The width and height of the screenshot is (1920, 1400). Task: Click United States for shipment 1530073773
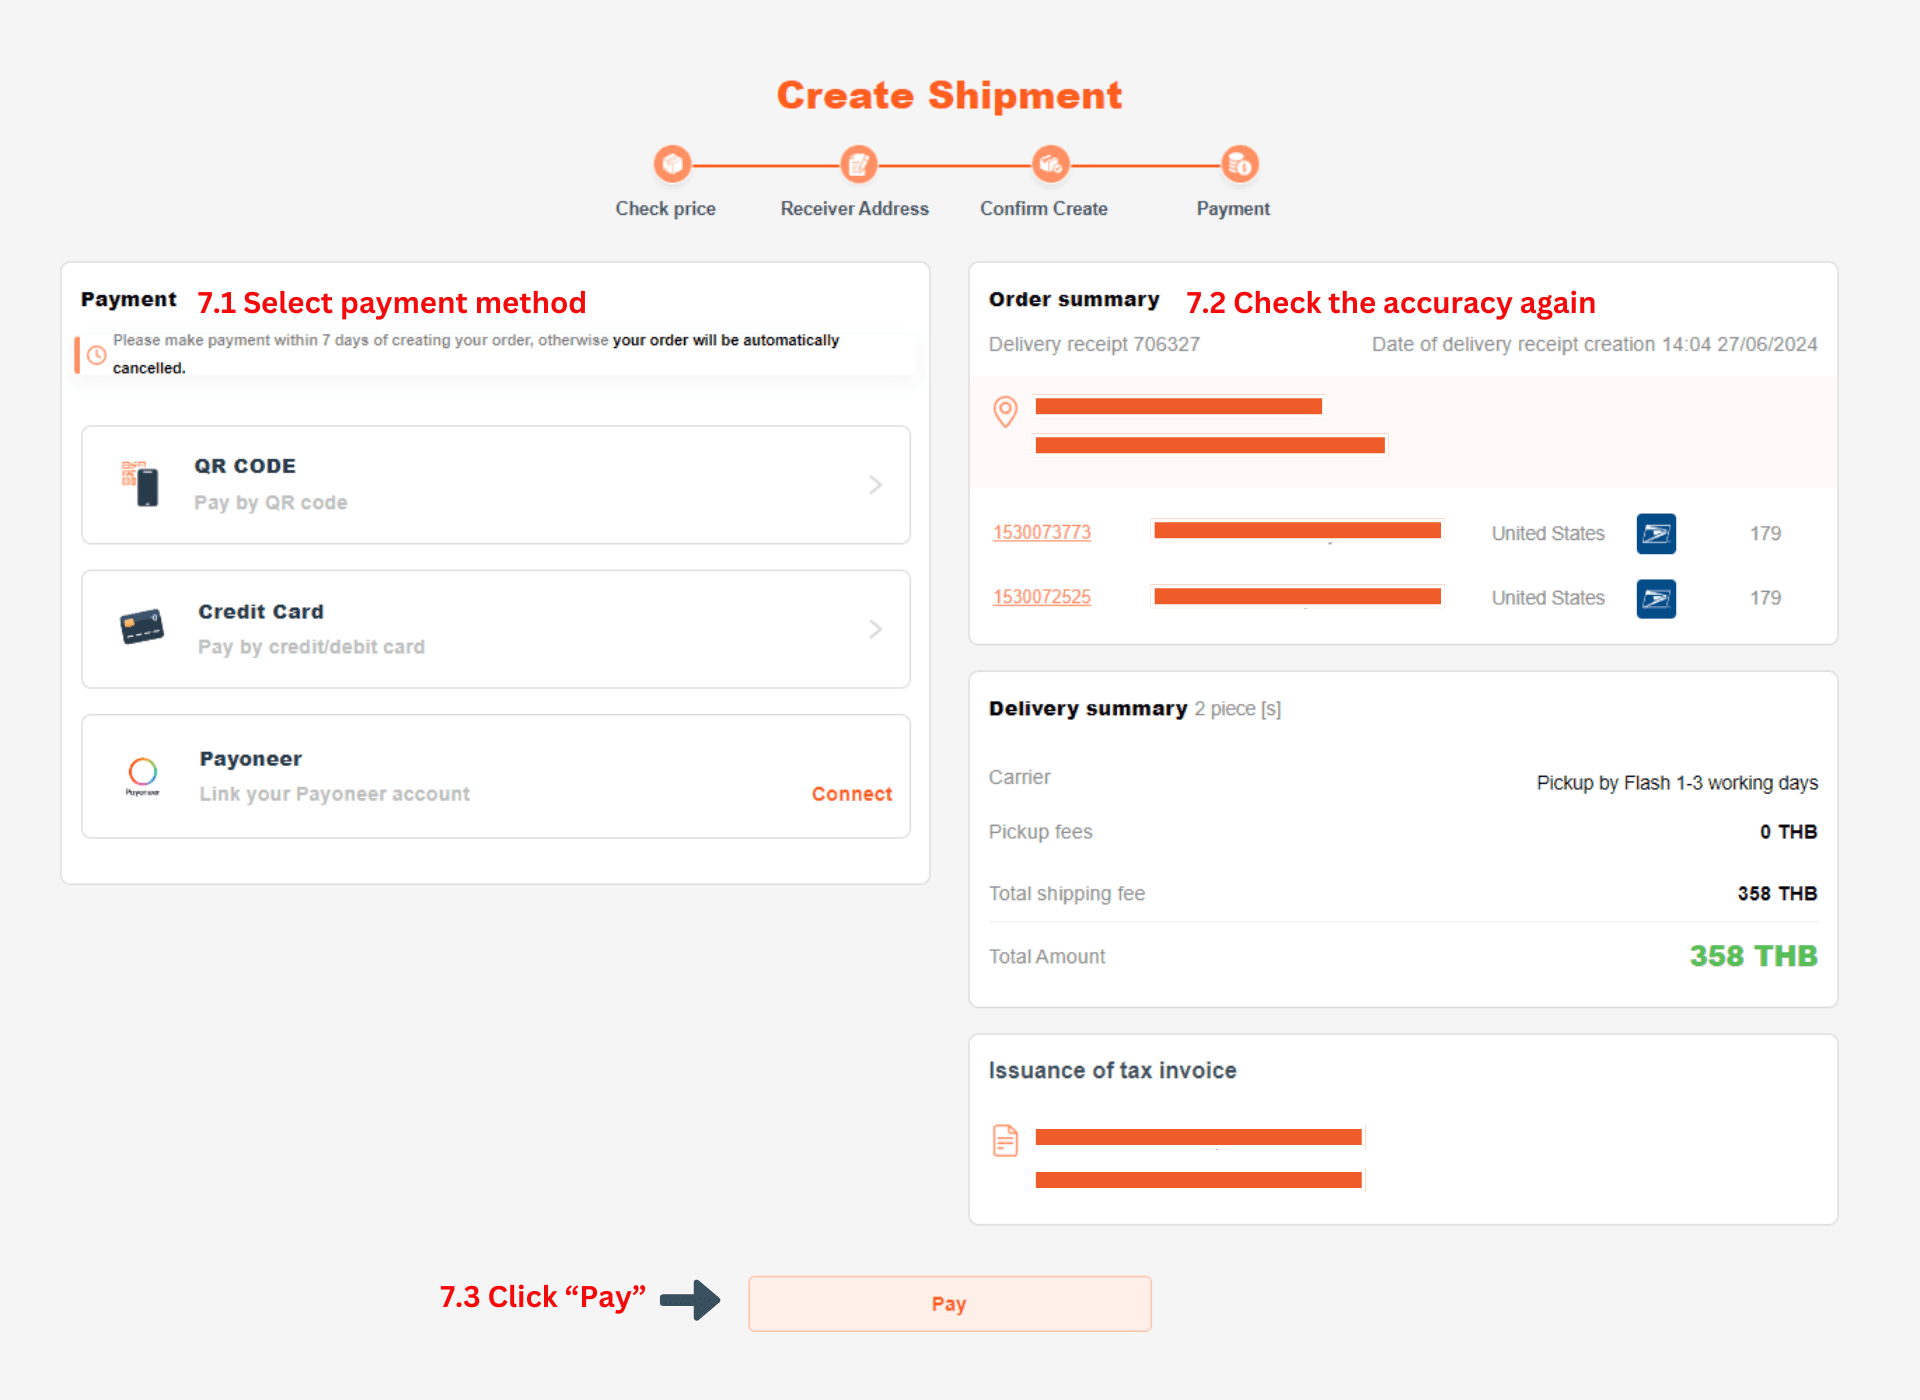coord(1548,534)
